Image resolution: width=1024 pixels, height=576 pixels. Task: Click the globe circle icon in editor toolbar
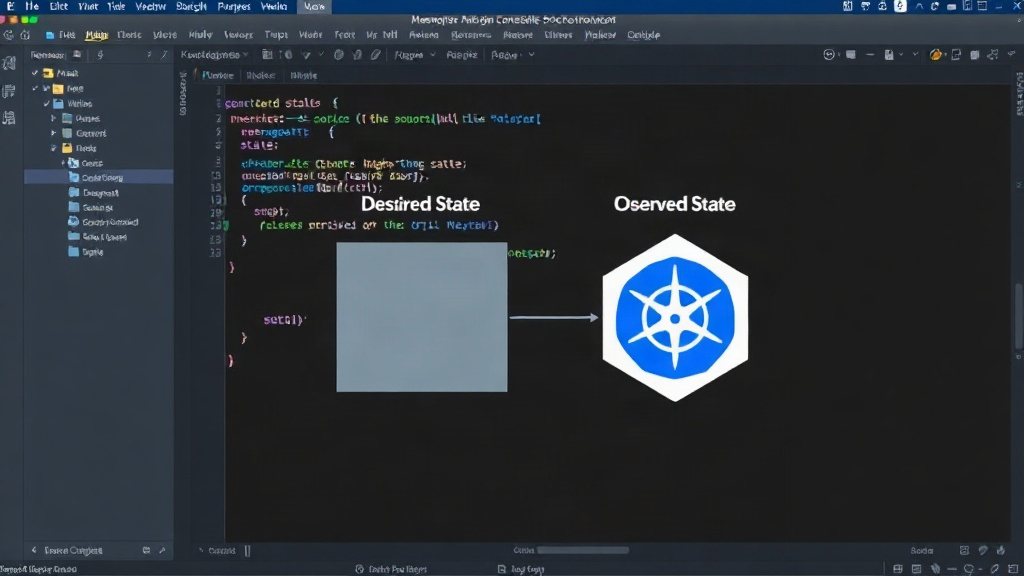click(x=338, y=55)
